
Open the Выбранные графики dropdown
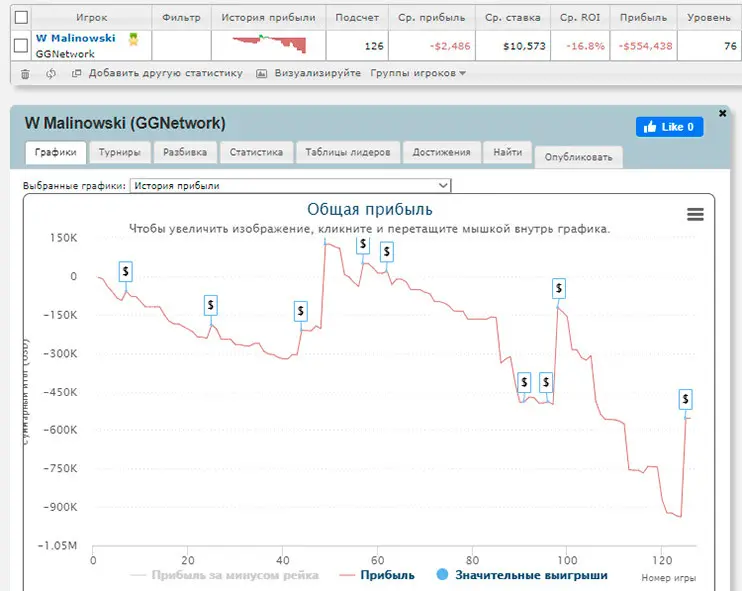point(290,186)
